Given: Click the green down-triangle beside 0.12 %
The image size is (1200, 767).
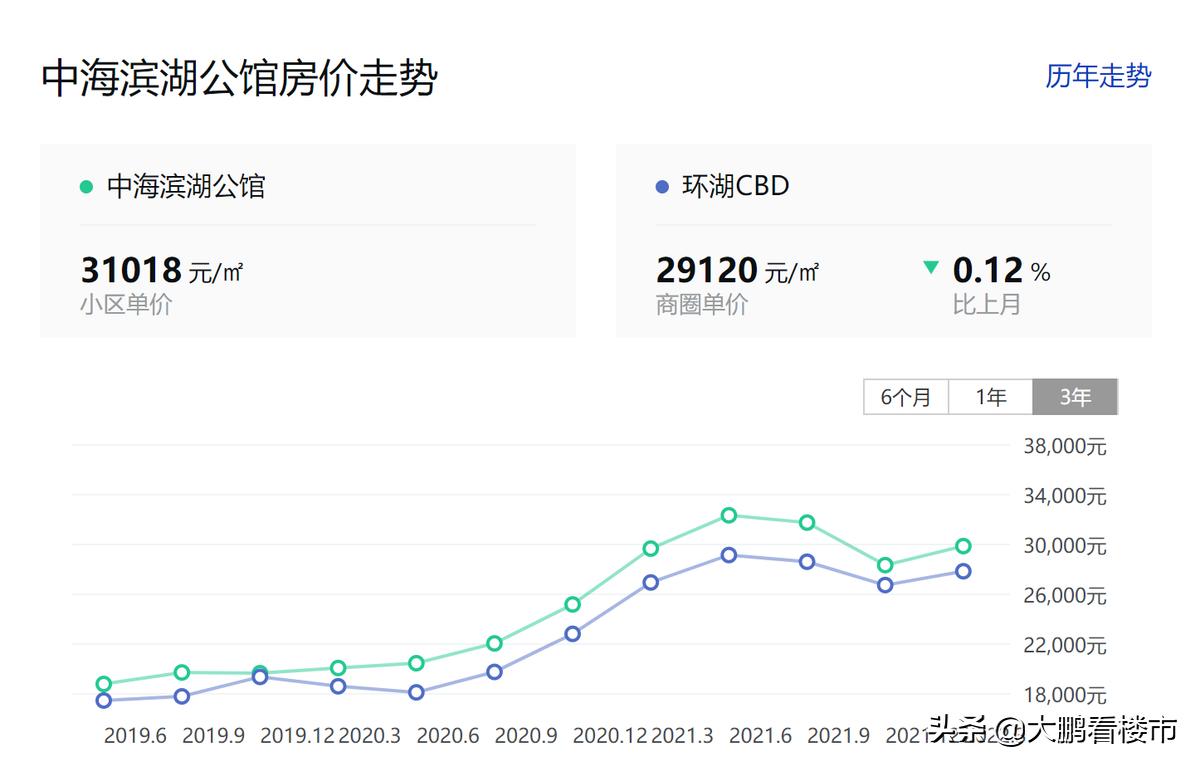Looking at the screenshot, I should [931, 267].
